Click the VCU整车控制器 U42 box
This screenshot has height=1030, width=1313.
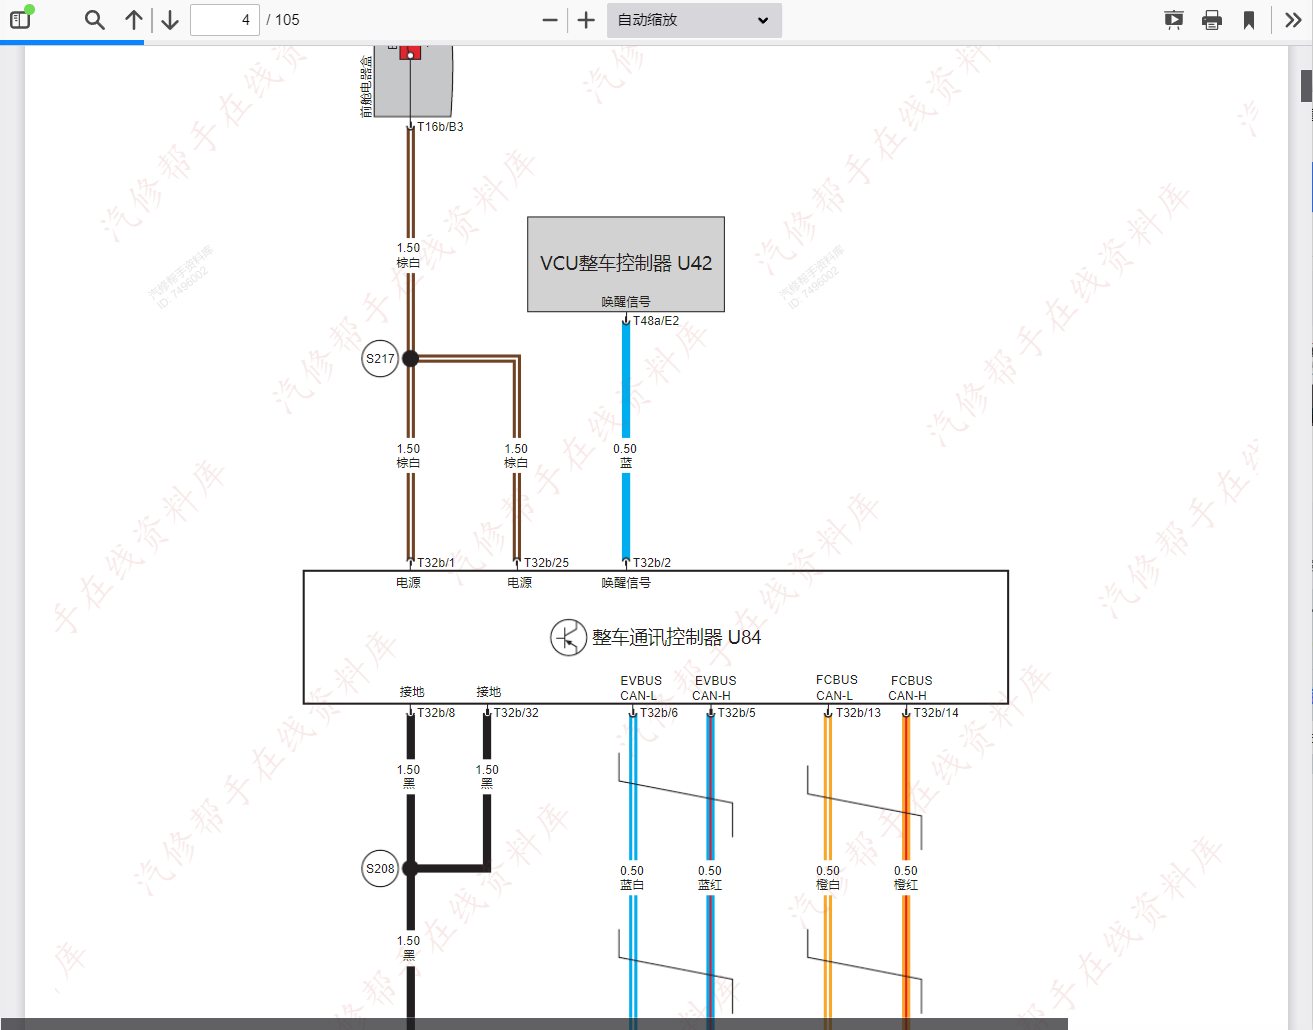point(626,264)
